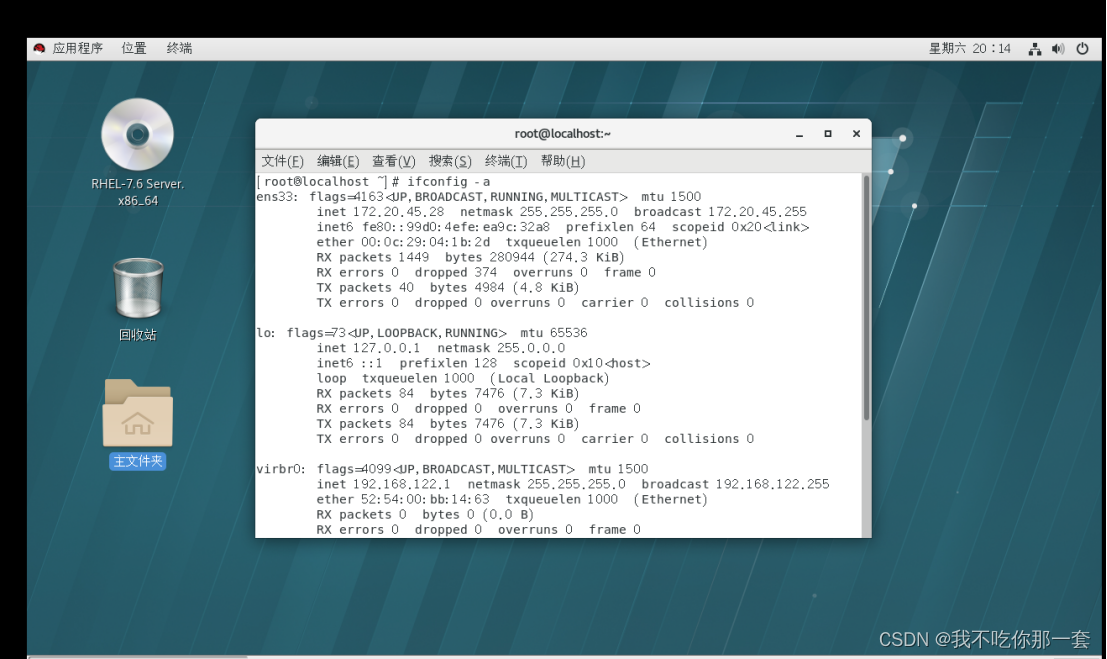Click the lo: interface name
Image resolution: width=1107 pixels, height=659 pixels.
[266, 333]
